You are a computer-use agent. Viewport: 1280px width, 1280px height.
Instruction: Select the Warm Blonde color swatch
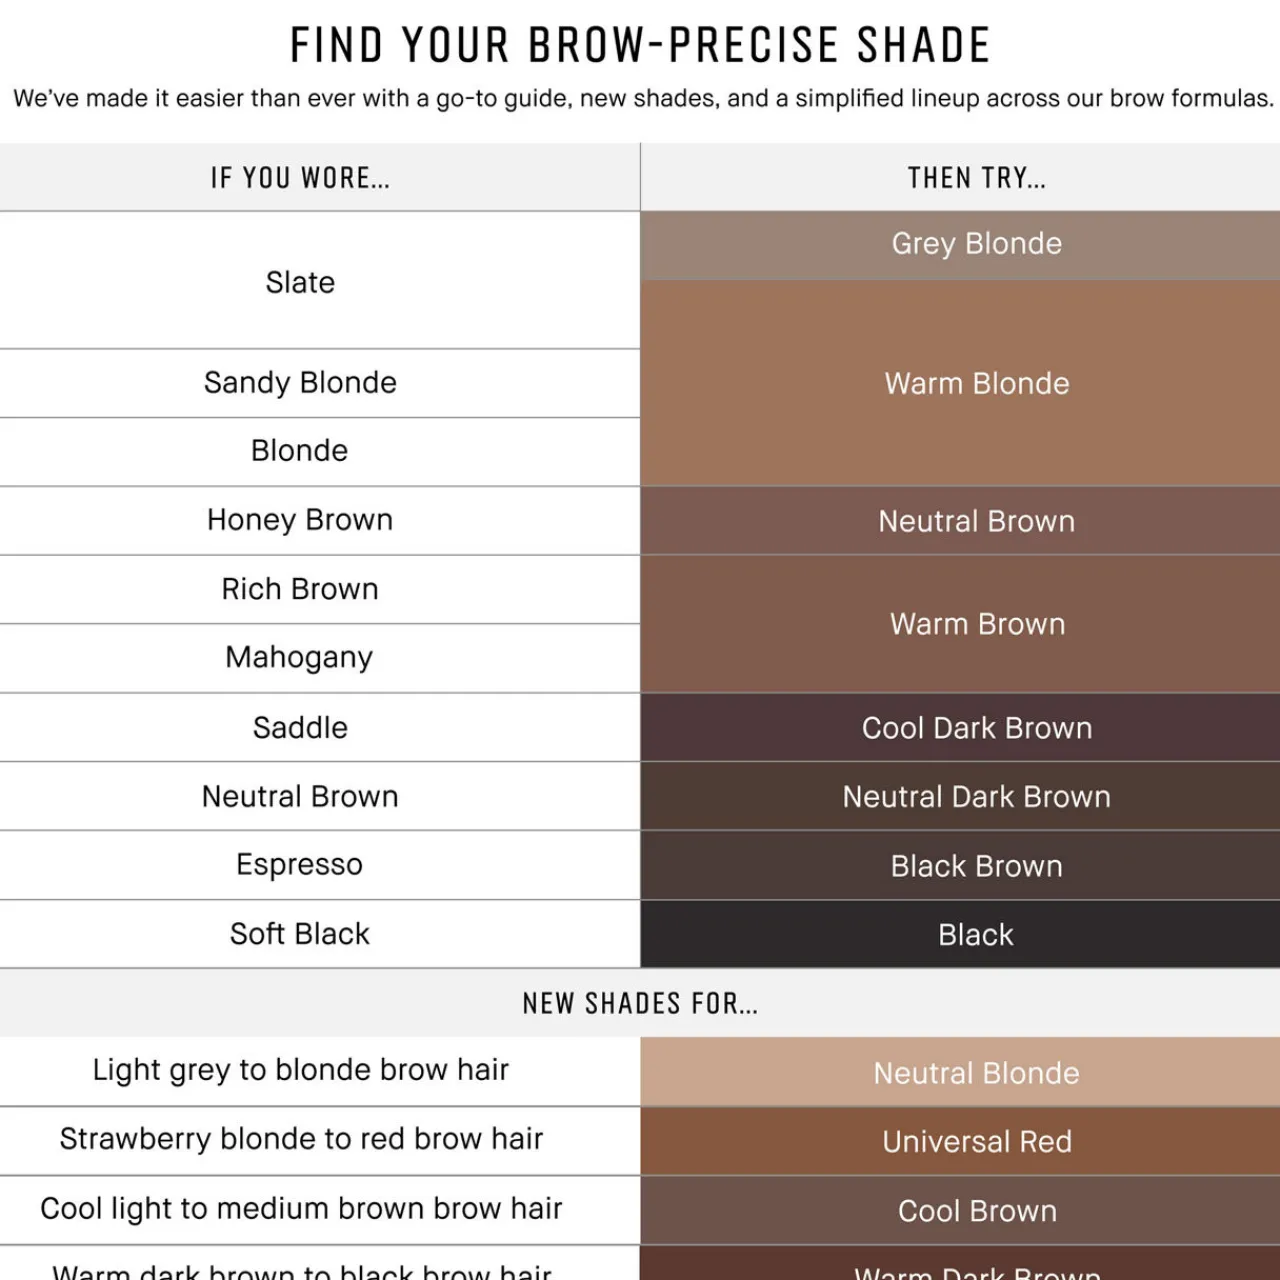[x=976, y=383]
